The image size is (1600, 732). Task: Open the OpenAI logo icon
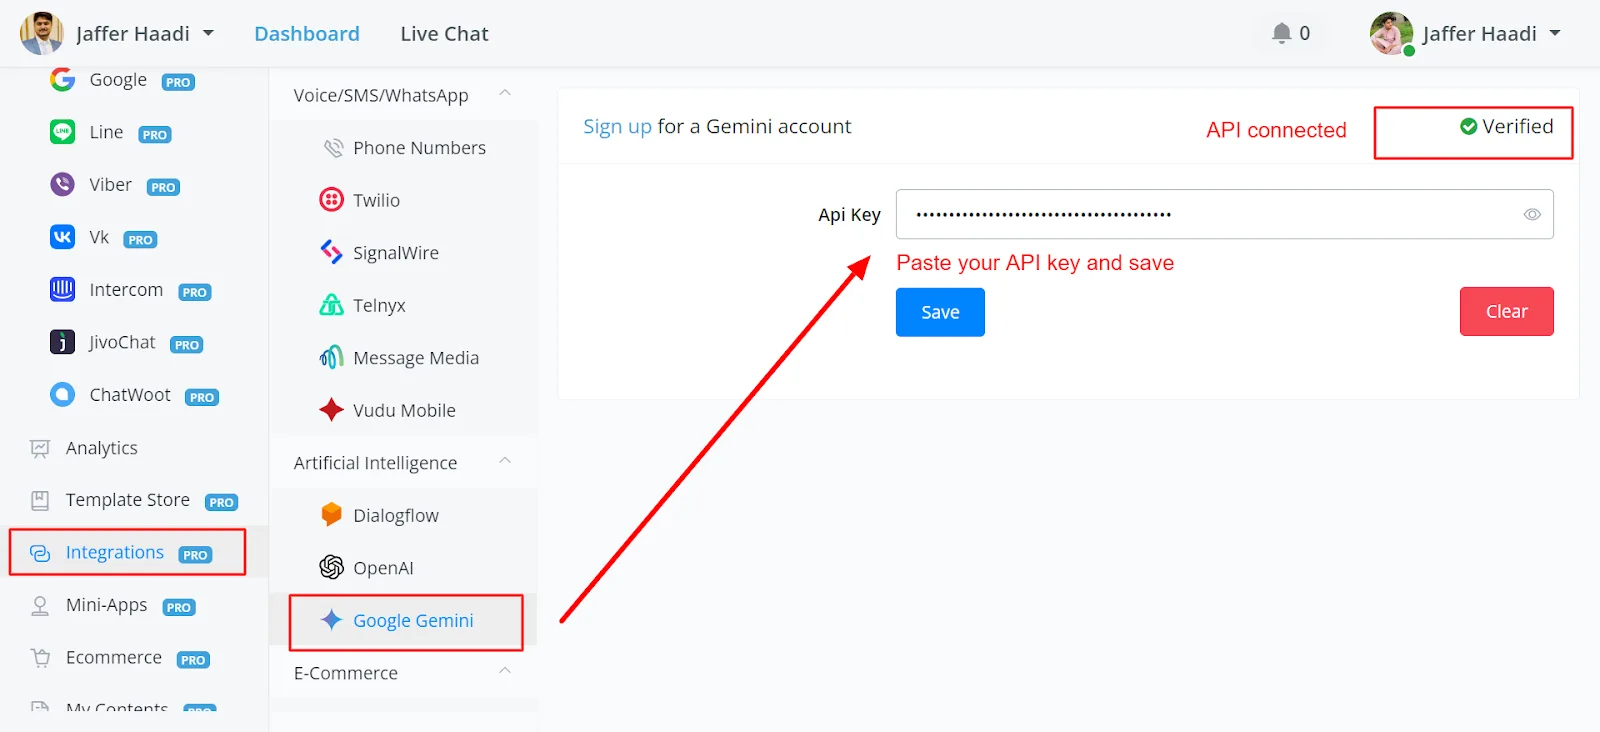[331, 567]
